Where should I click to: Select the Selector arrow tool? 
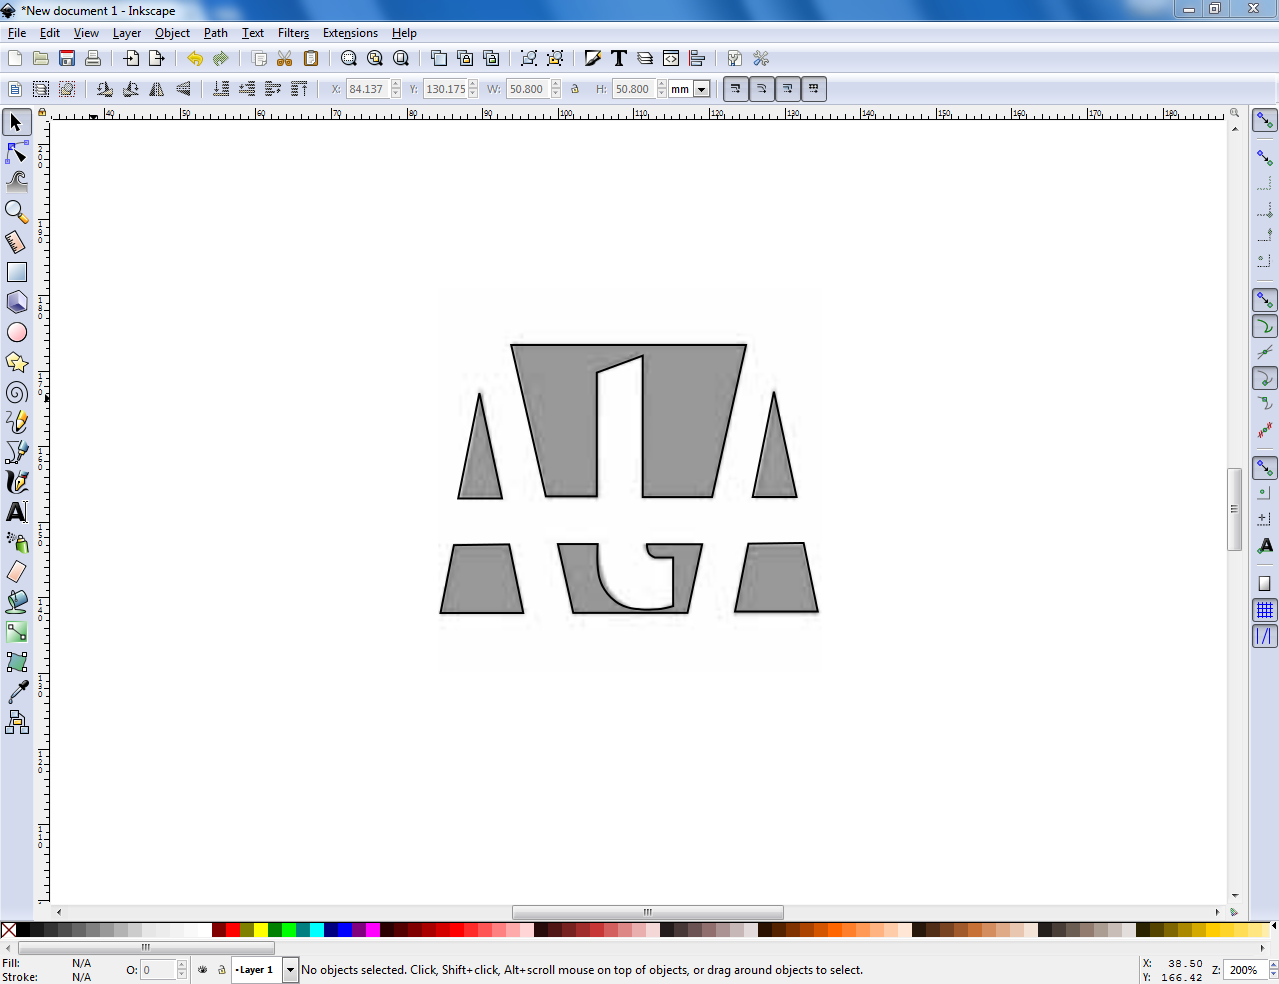[16, 122]
